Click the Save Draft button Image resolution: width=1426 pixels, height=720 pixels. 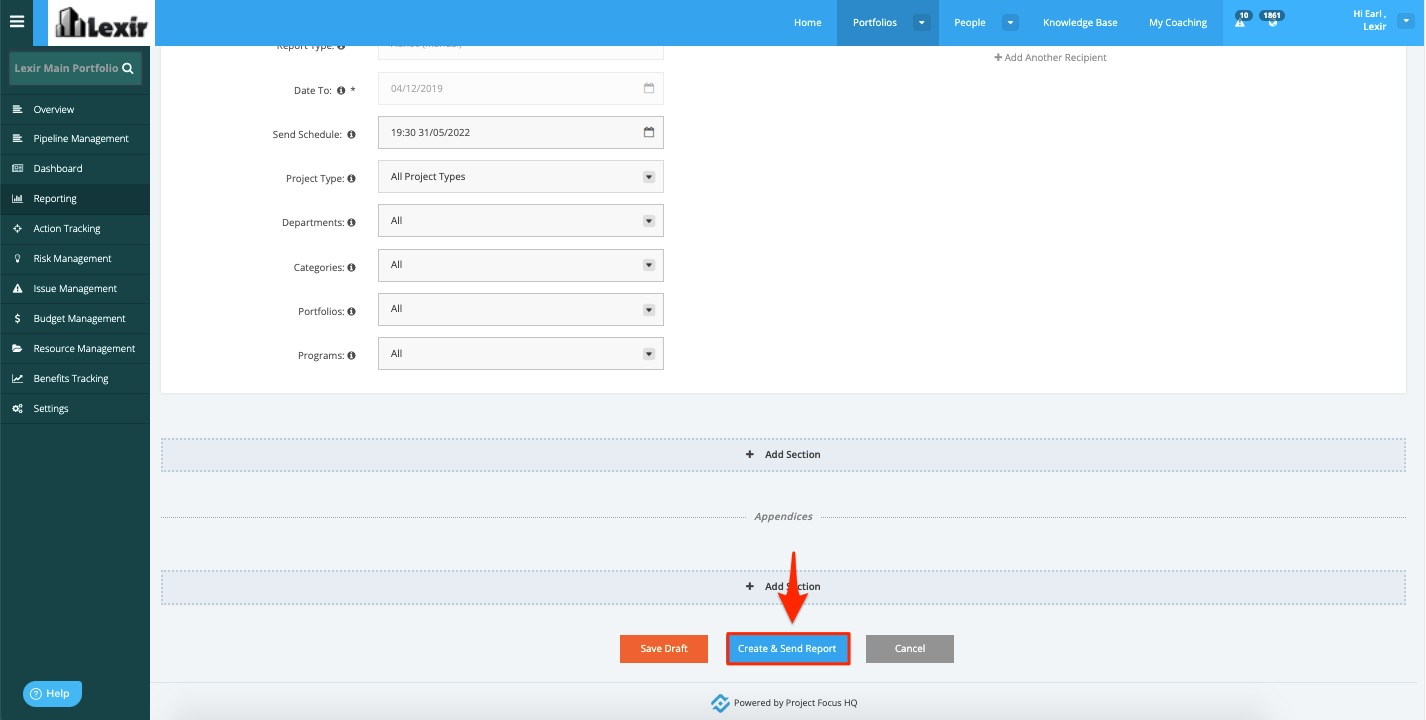point(664,649)
